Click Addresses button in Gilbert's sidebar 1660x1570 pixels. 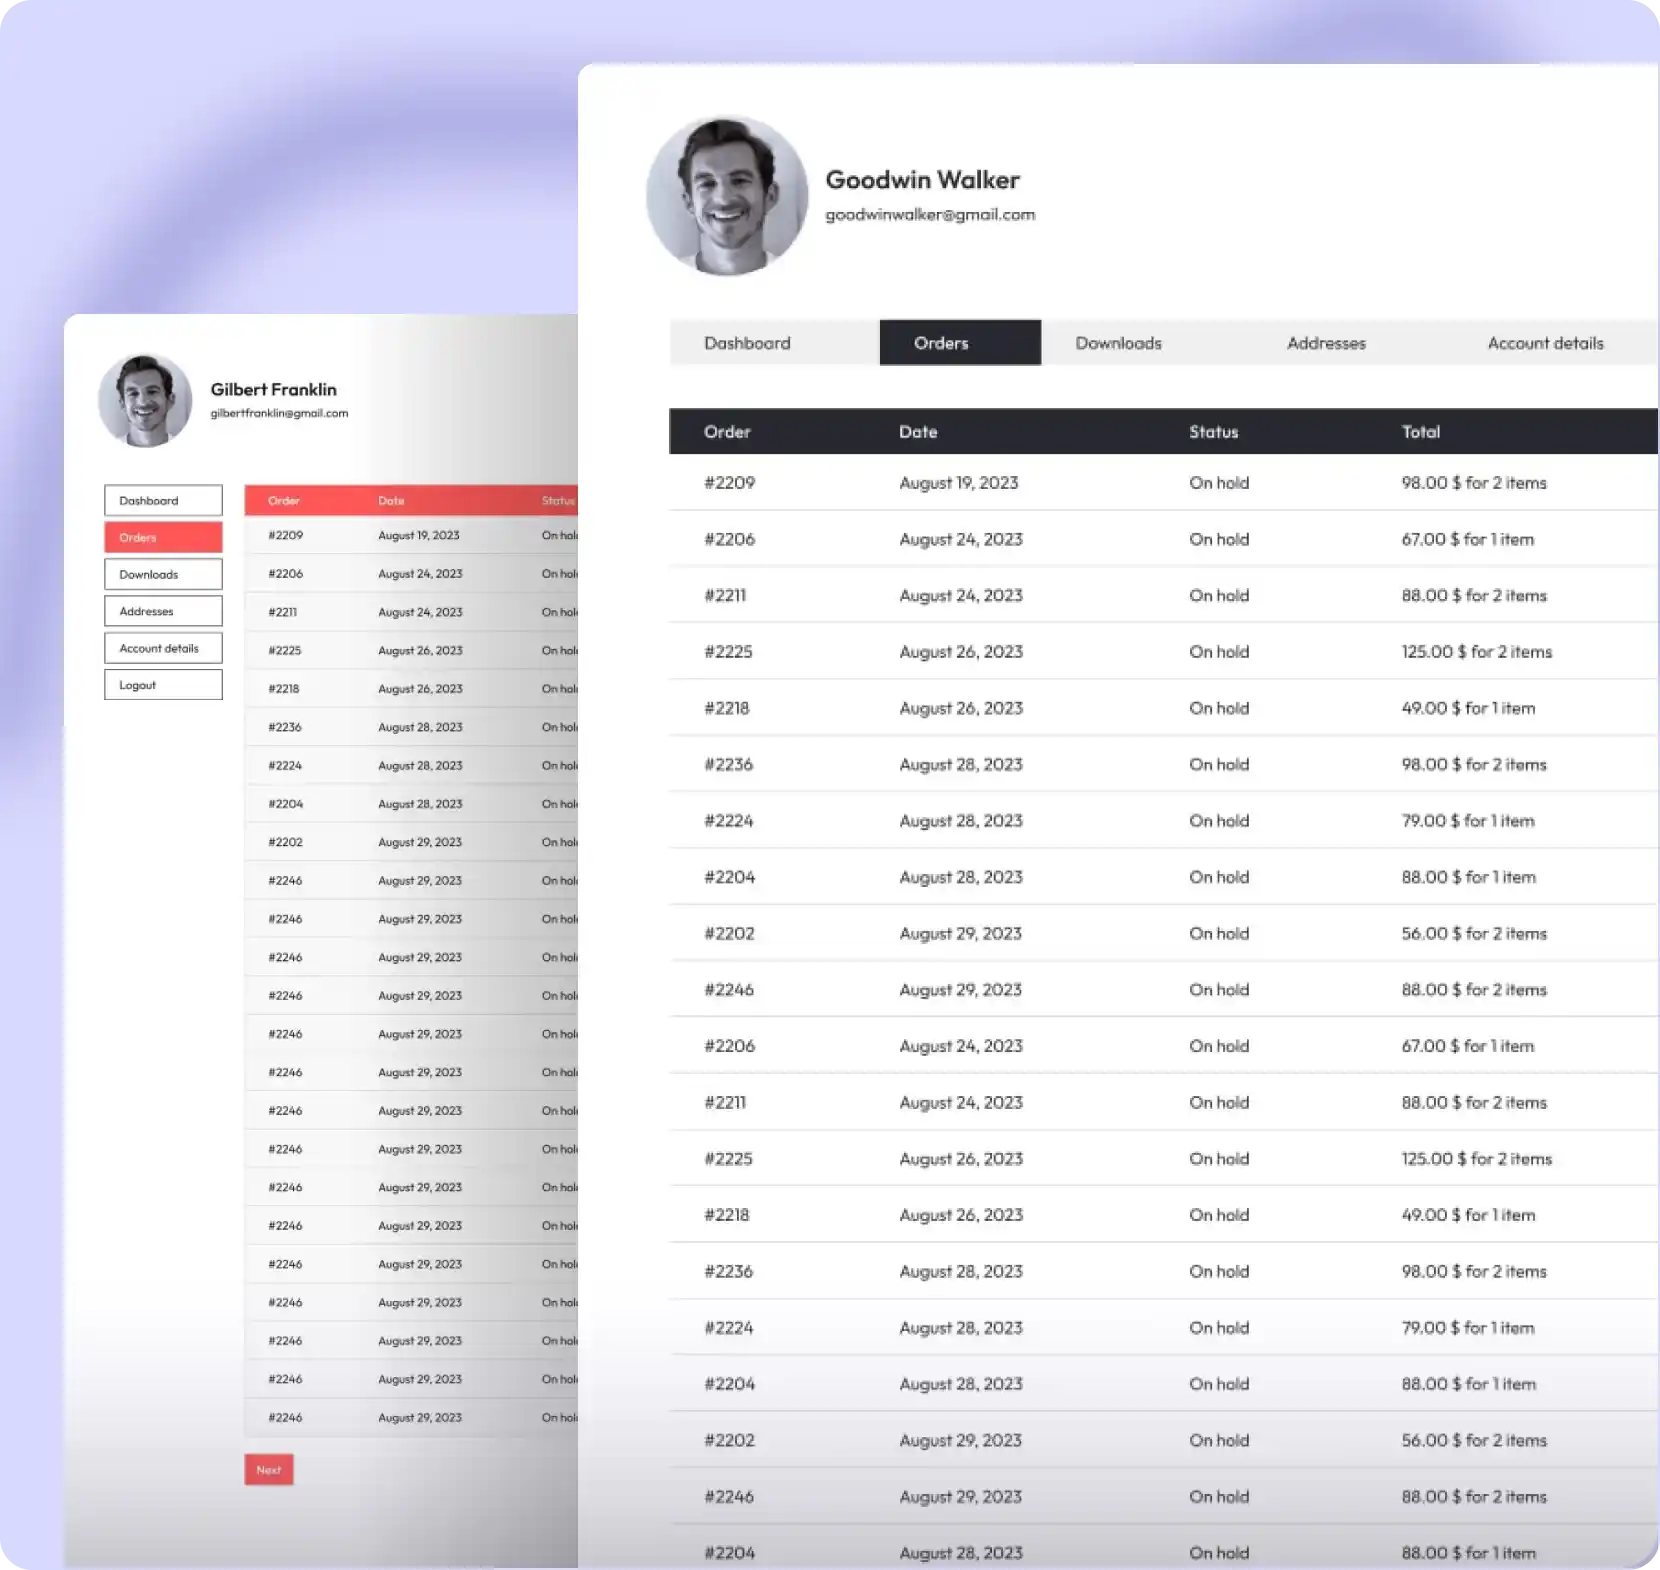[x=163, y=611]
